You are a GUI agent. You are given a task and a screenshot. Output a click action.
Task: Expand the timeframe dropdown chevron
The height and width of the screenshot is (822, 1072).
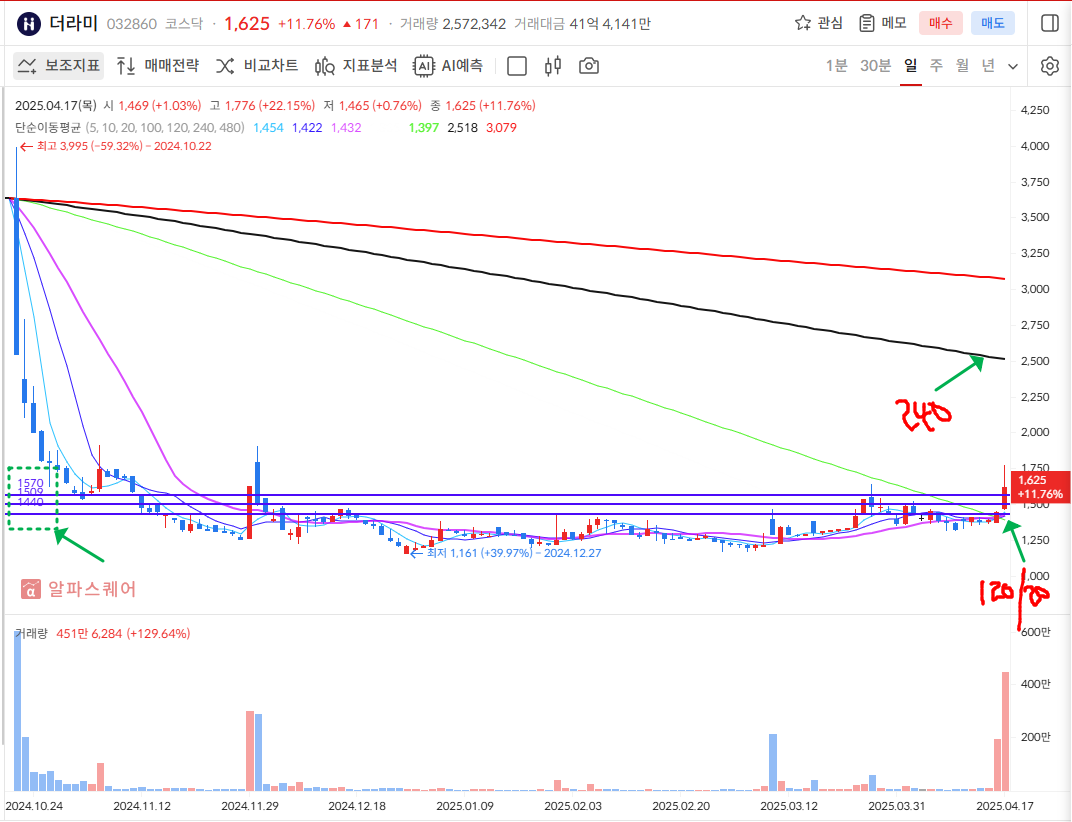[x=1013, y=66]
